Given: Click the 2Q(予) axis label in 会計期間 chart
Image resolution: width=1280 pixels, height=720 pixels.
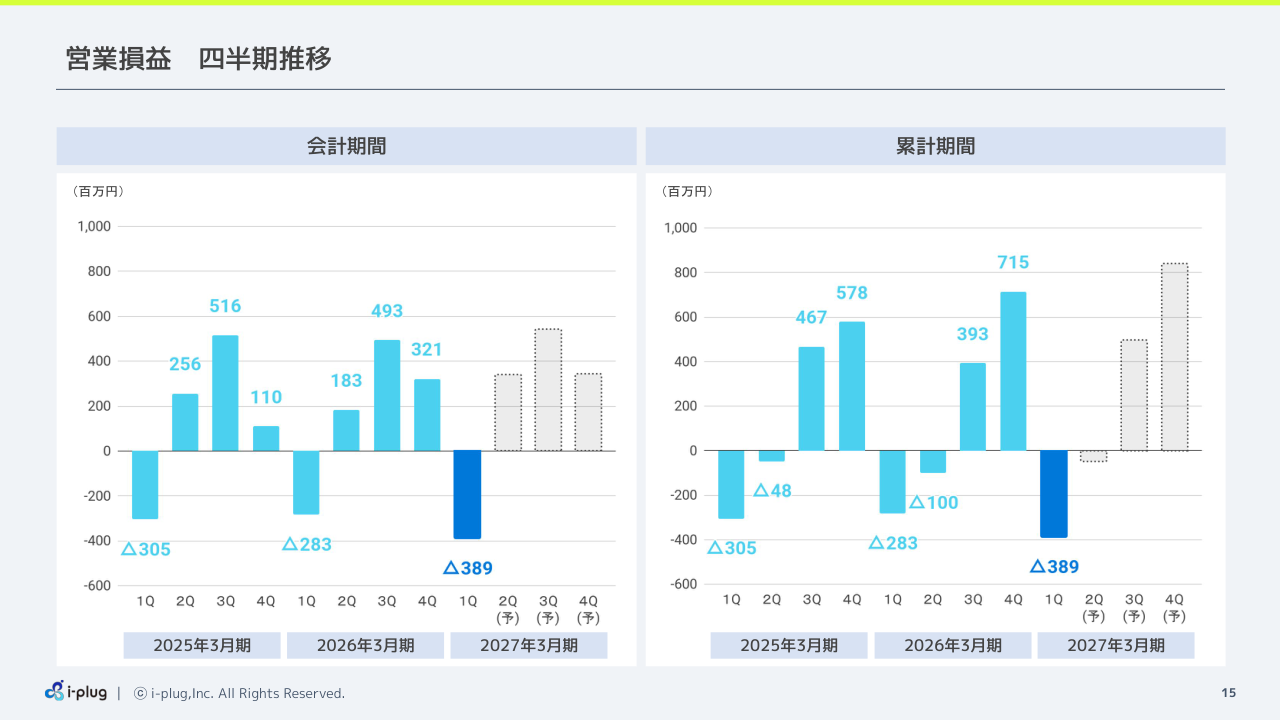Looking at the screenshot, I should point(508,609).
